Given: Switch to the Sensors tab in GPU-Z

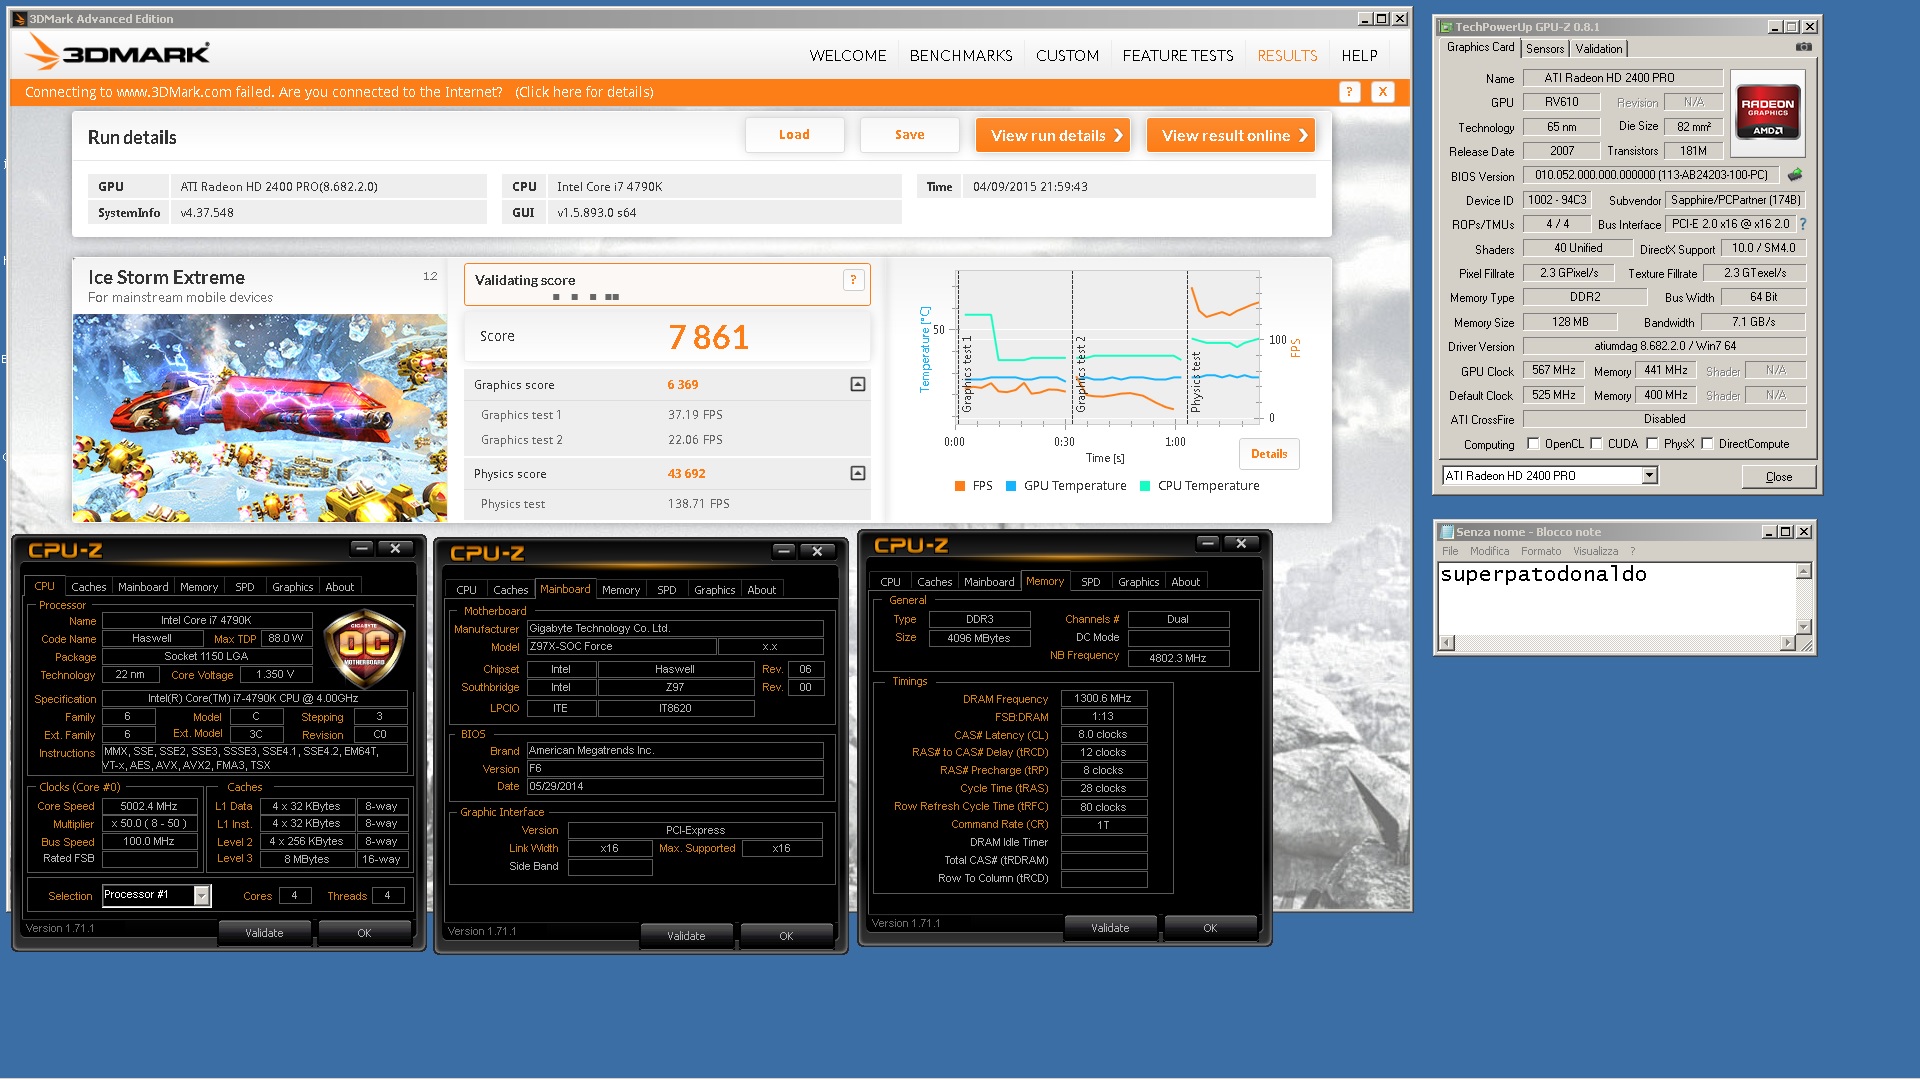Looking at the screenshot, I should pyautogui.click(x=1544, y=49).
